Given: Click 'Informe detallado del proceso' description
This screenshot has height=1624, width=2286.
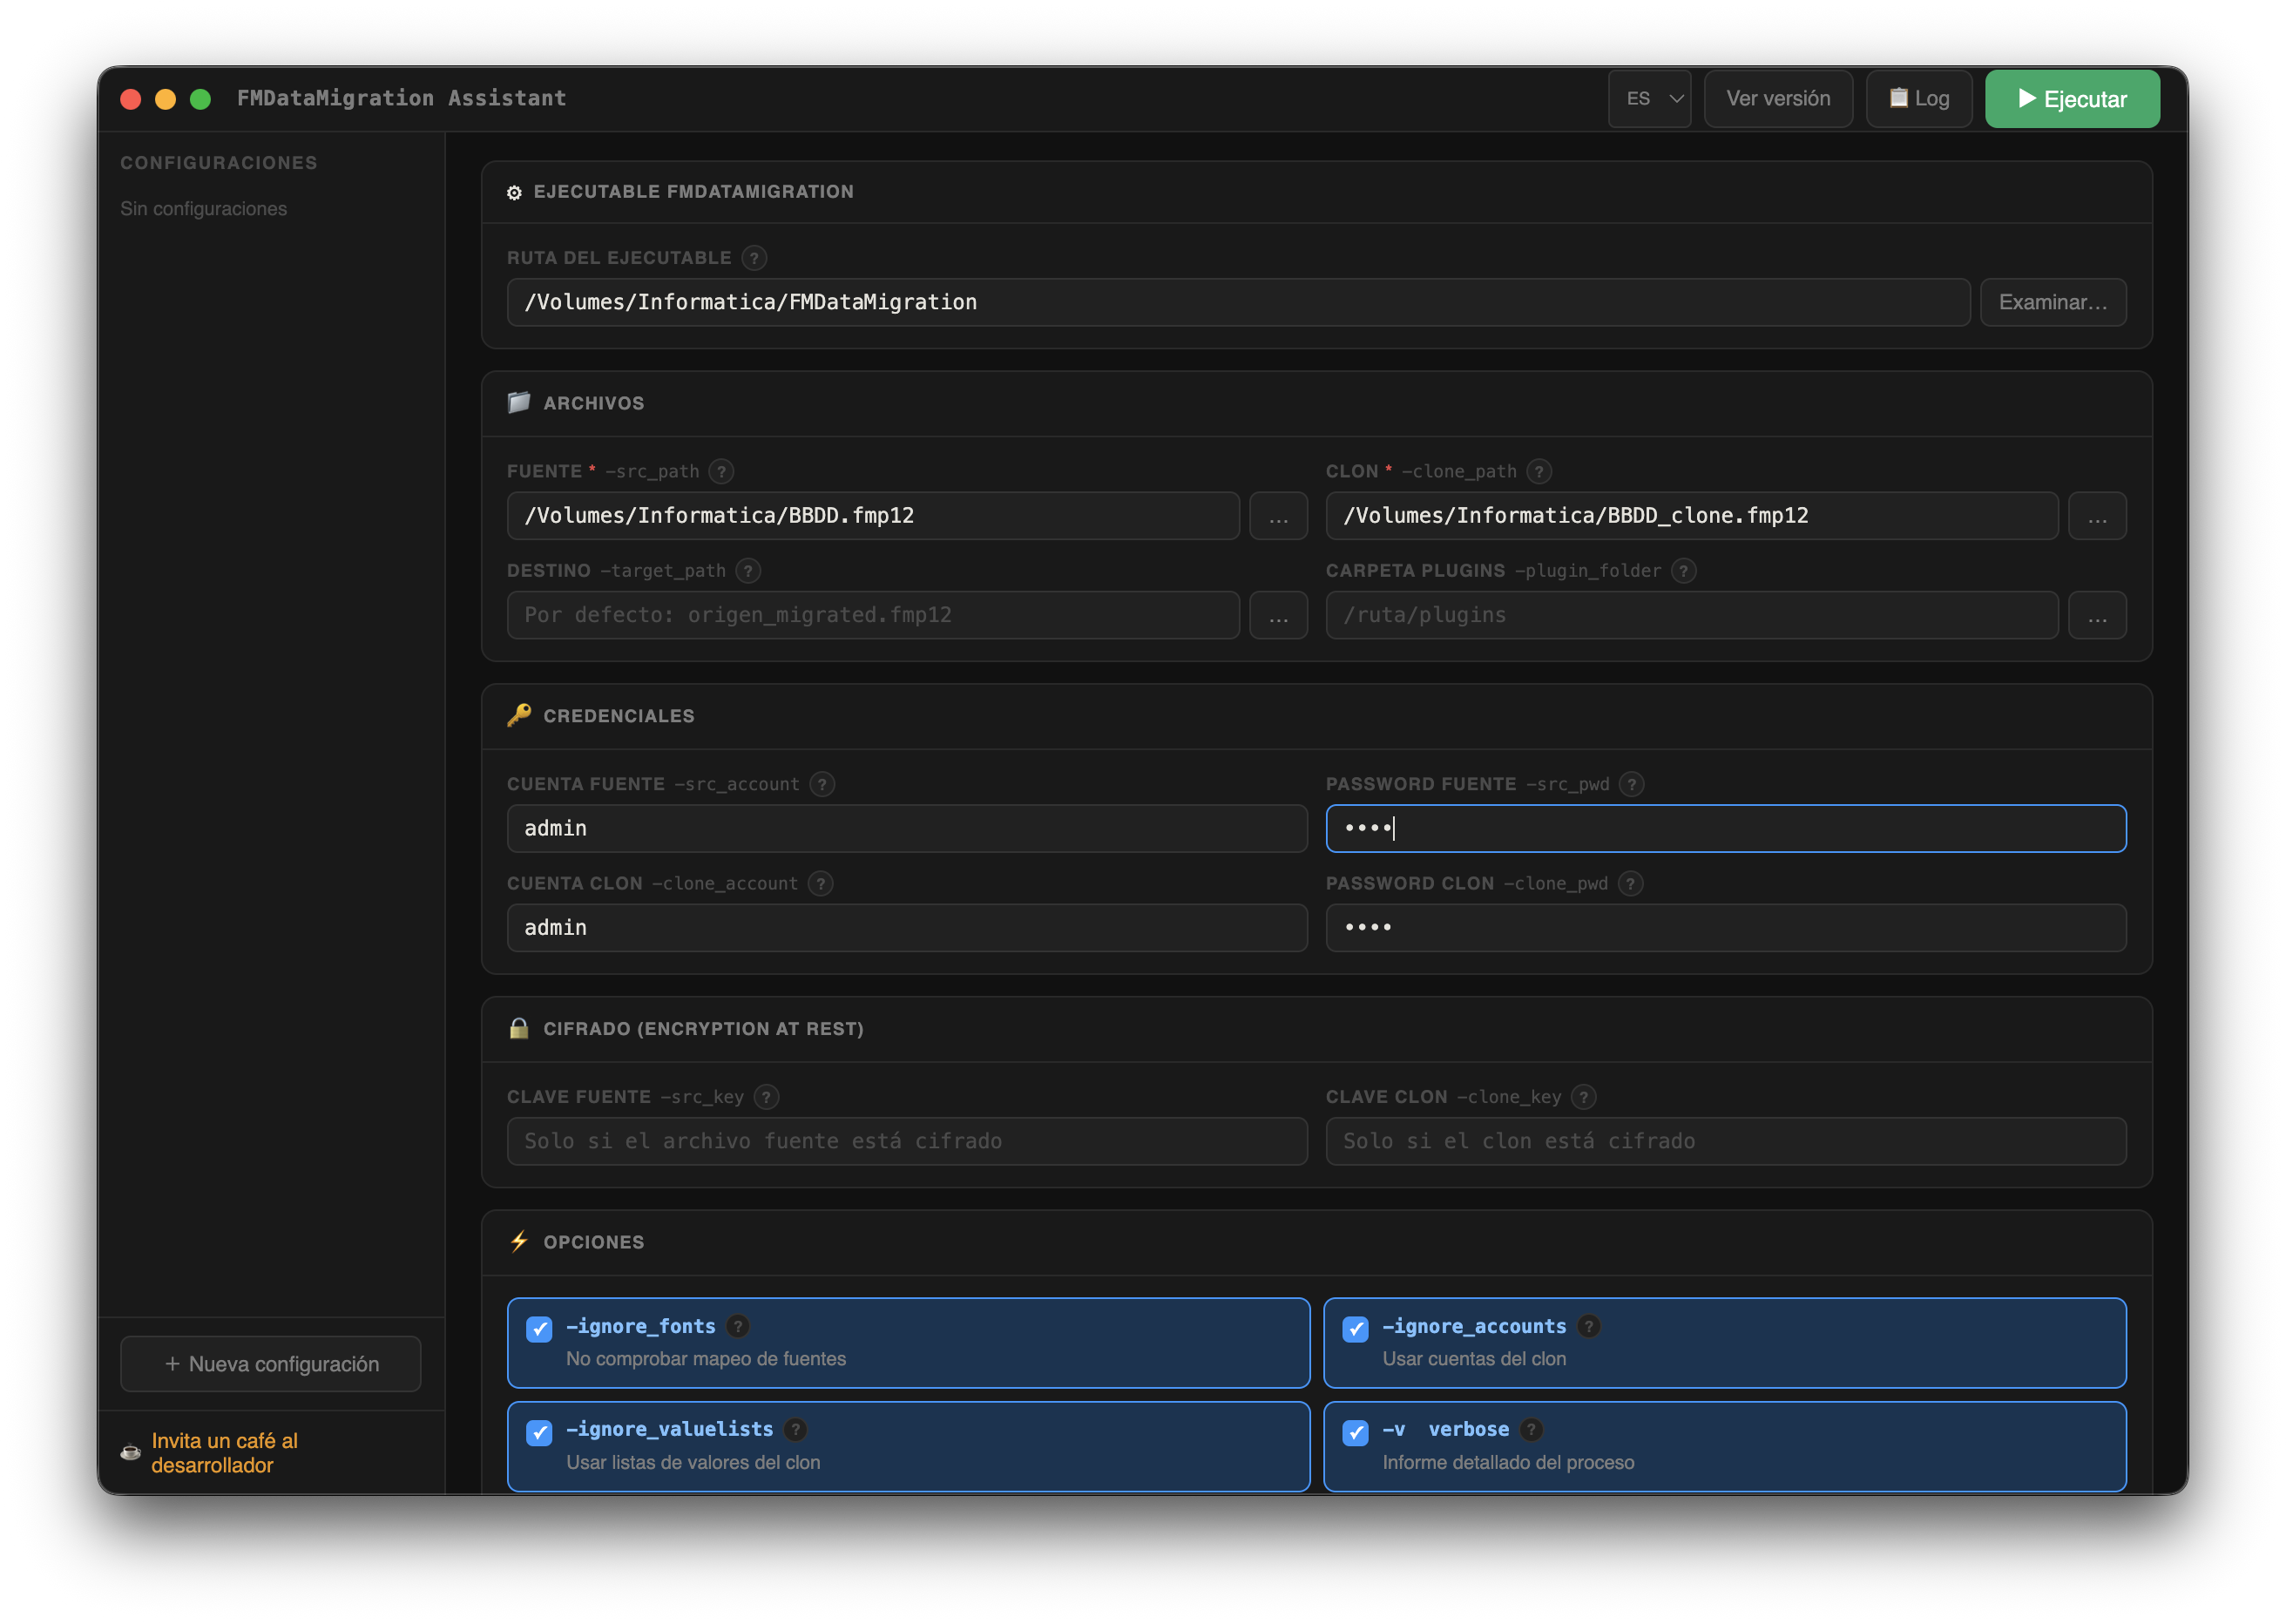Looking at the screenshot, I should [x=1509, y=1463].
